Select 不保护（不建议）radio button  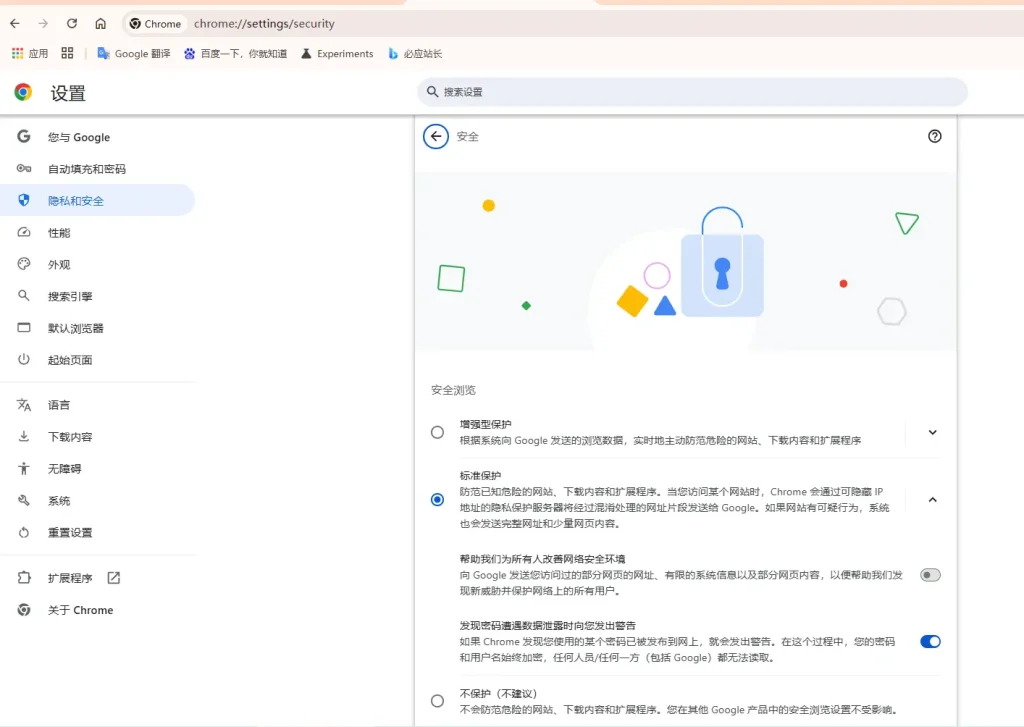point(438,701)
